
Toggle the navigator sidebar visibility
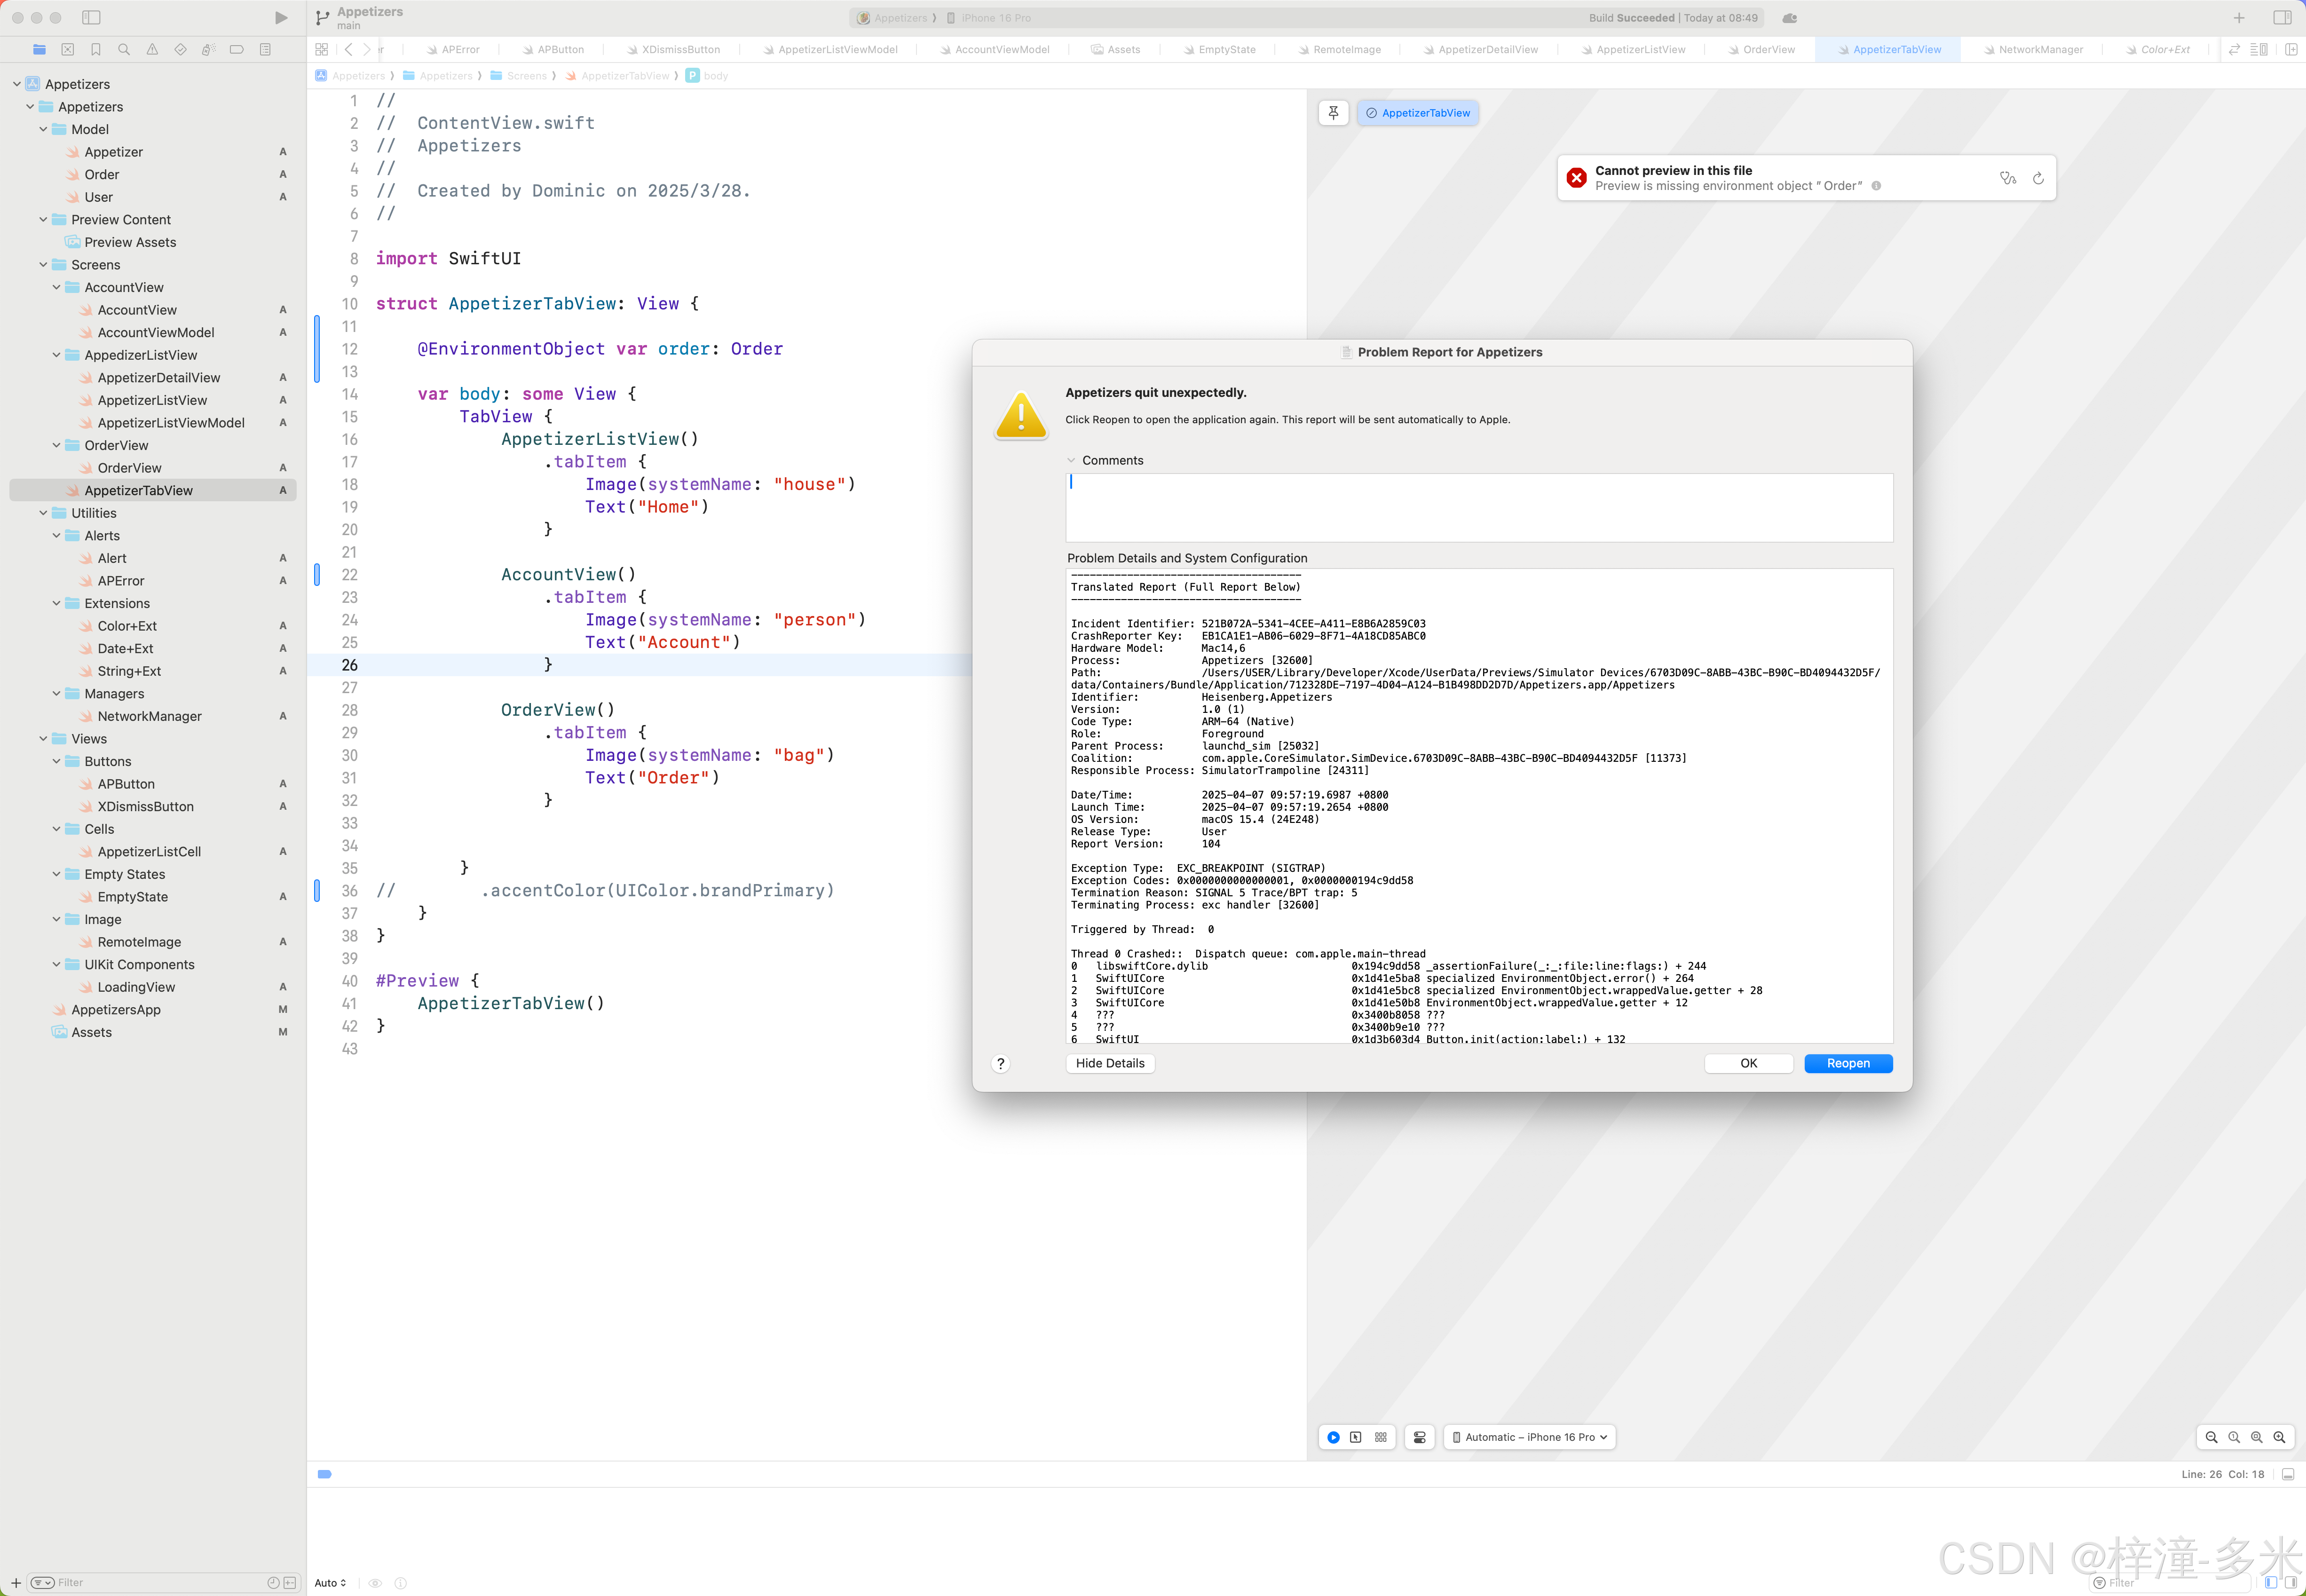tap(91, 18)
